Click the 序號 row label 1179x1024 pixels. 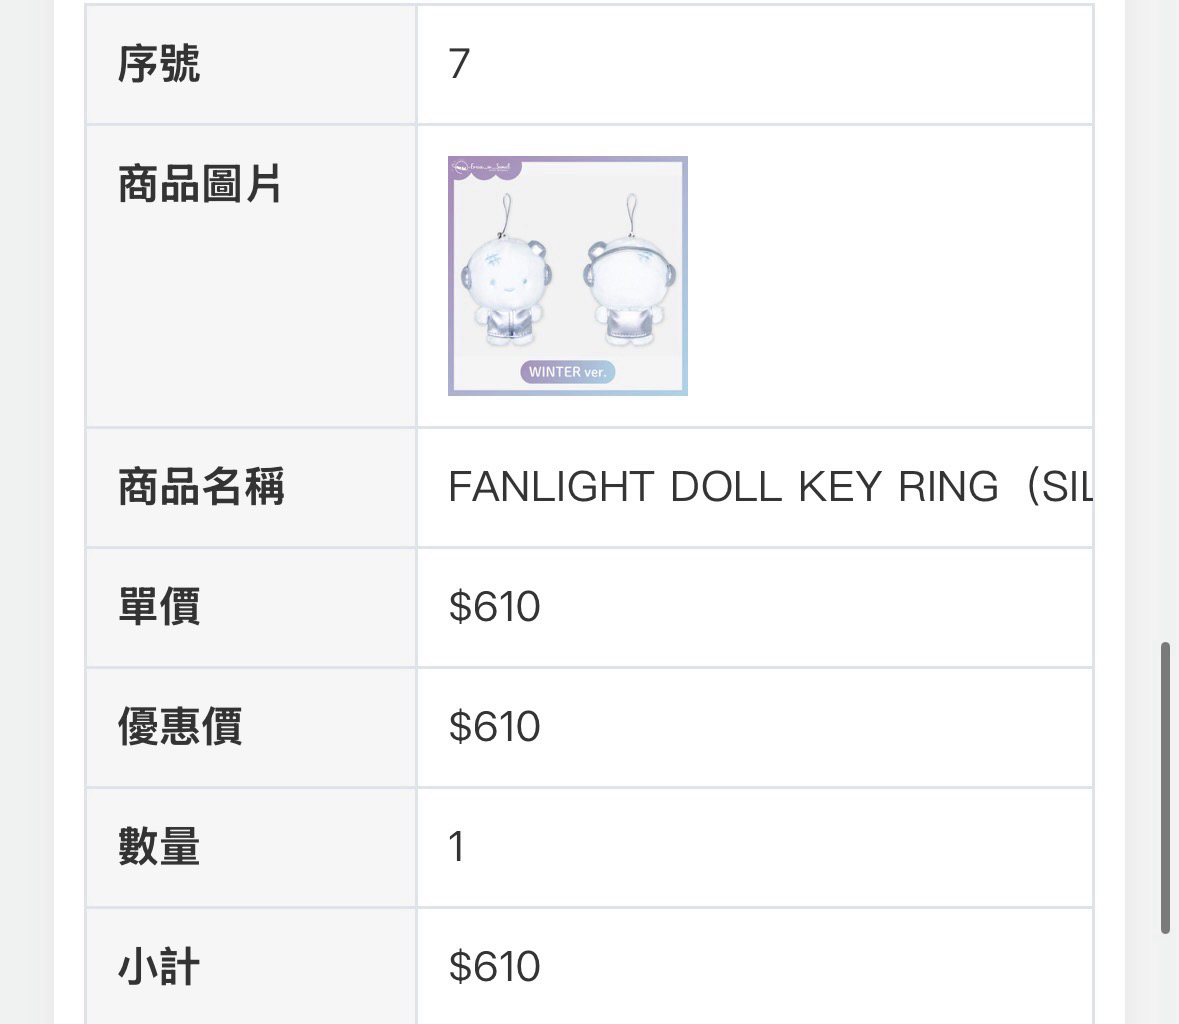tap(159, 65)
